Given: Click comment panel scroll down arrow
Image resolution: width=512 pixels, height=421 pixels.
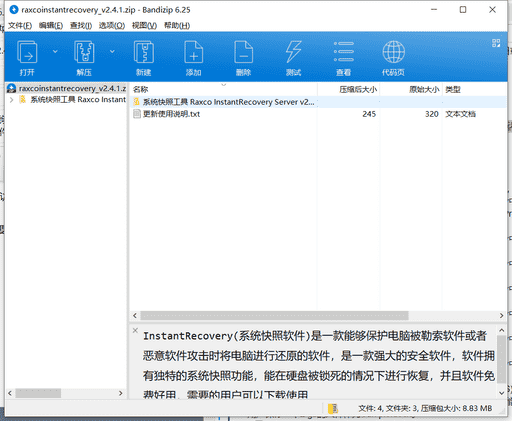Looking at the screenshot, I should 501,393.
